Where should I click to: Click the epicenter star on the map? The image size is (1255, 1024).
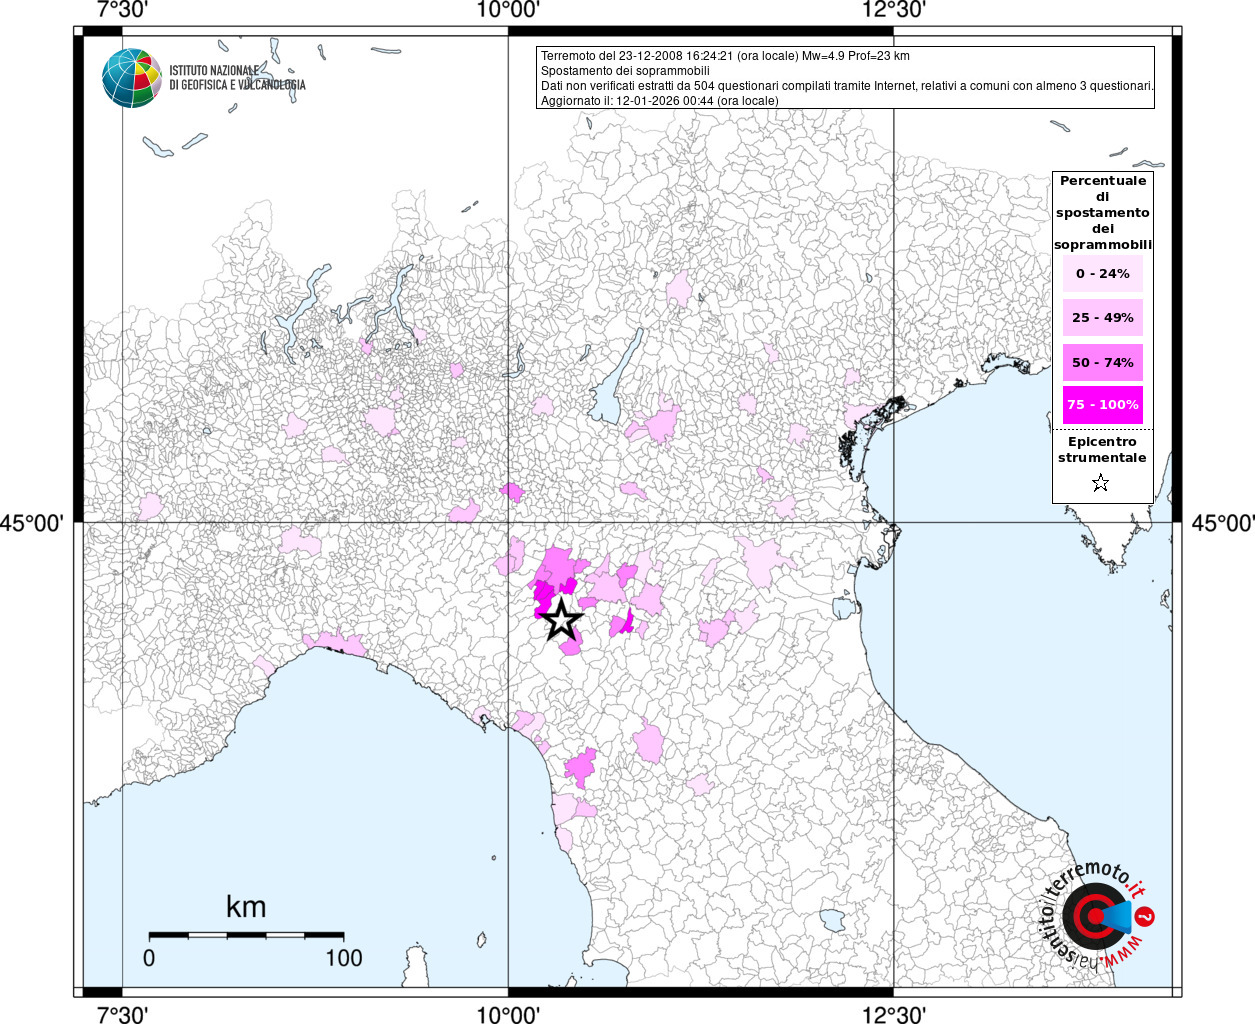coord(562,620)
